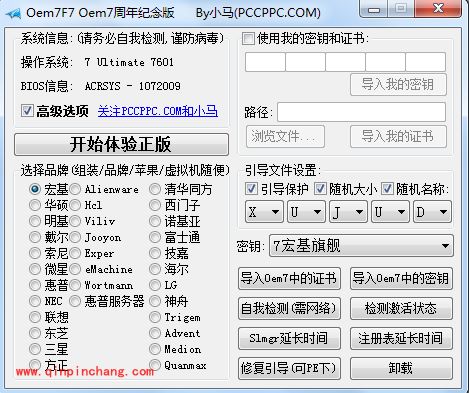Image resolution: width=469 pixels, height=393 pixels.
Task: Pick the 技嘉 radio option
Action: point(155,253)
